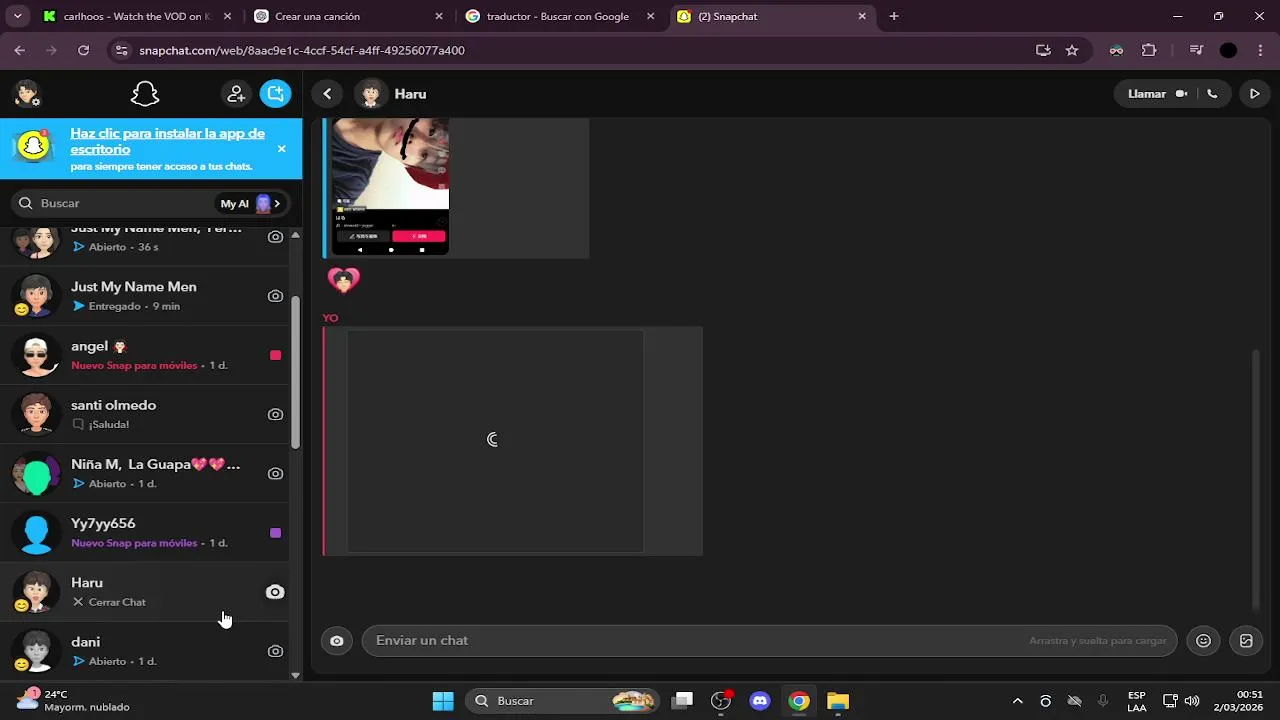Image resolution: width=1280 pixels, height=720 pixels.
Task: Click the install app icon in address bar
Action: click(x=1043, y=50)
